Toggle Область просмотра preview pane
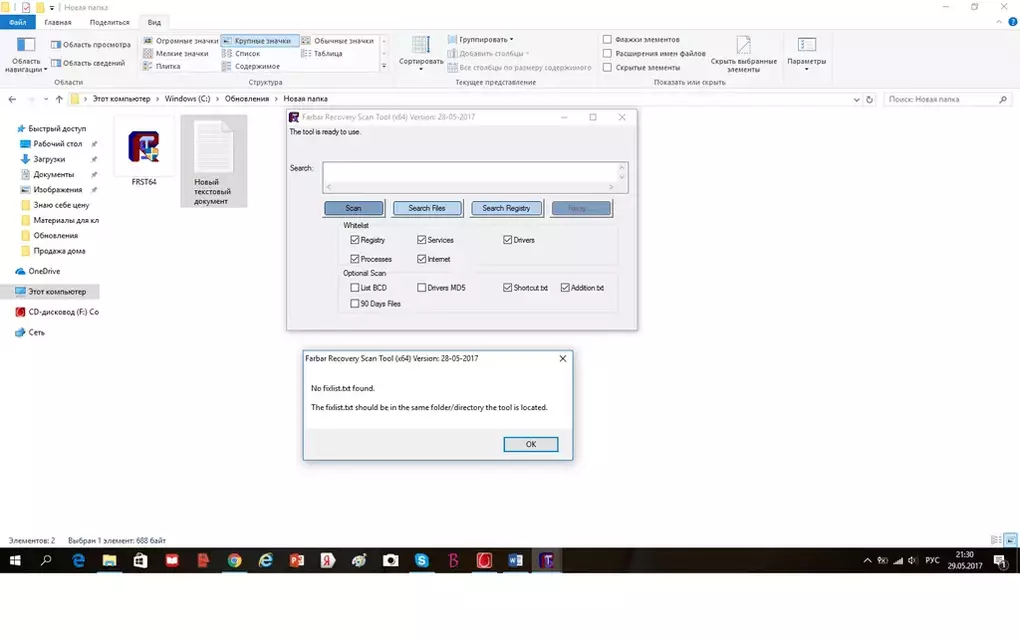 click(x=90, y=45)
